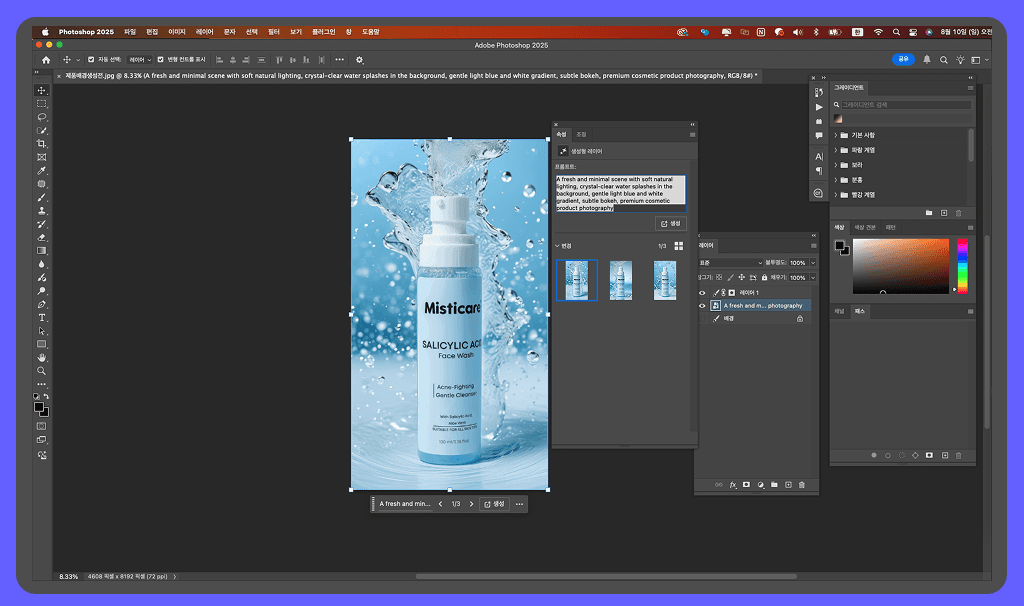Select the Eyedropper tool
The image size is (1024, 606).
[42, 170]
